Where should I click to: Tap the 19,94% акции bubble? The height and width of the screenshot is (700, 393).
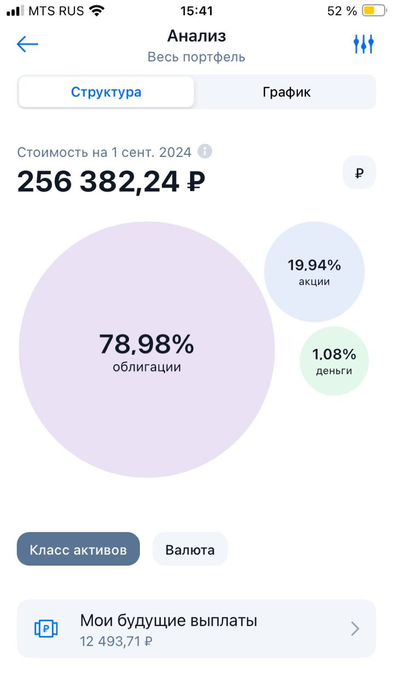tap(314, 271)
